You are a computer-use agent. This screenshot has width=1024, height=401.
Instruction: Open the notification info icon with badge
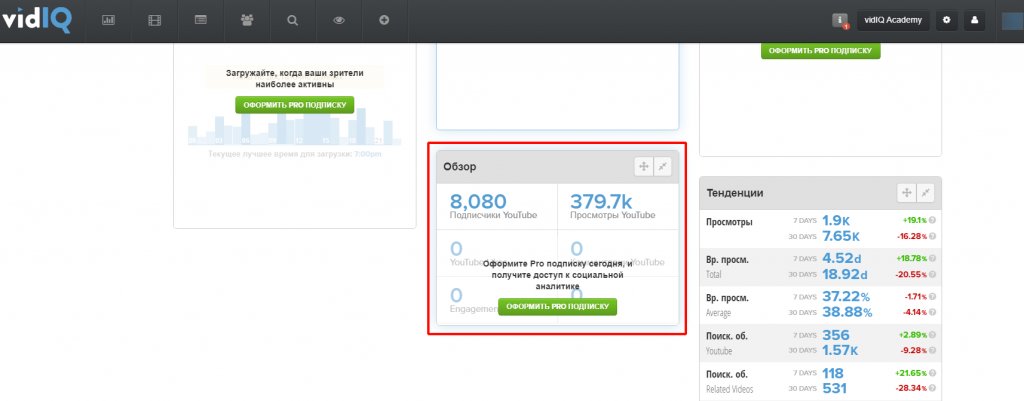coord(840,20)
